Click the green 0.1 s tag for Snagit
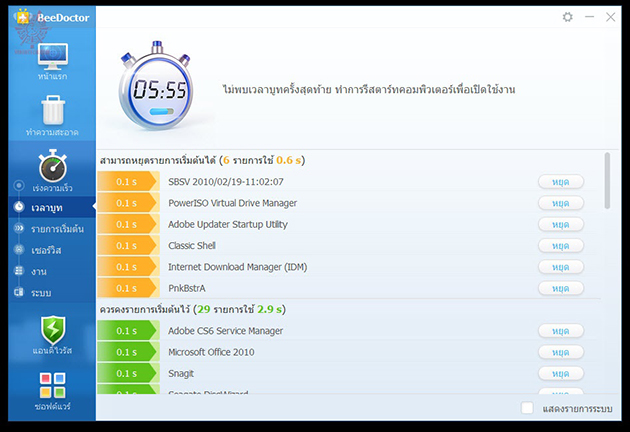Image resolution: width=630 pixels, height=432 pixels. click(x=127, y=373)
